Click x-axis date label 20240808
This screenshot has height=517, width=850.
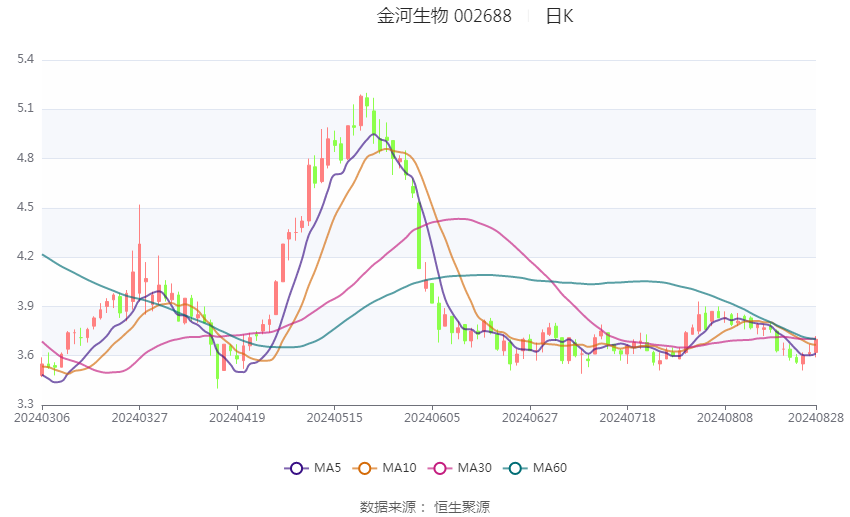725,418
